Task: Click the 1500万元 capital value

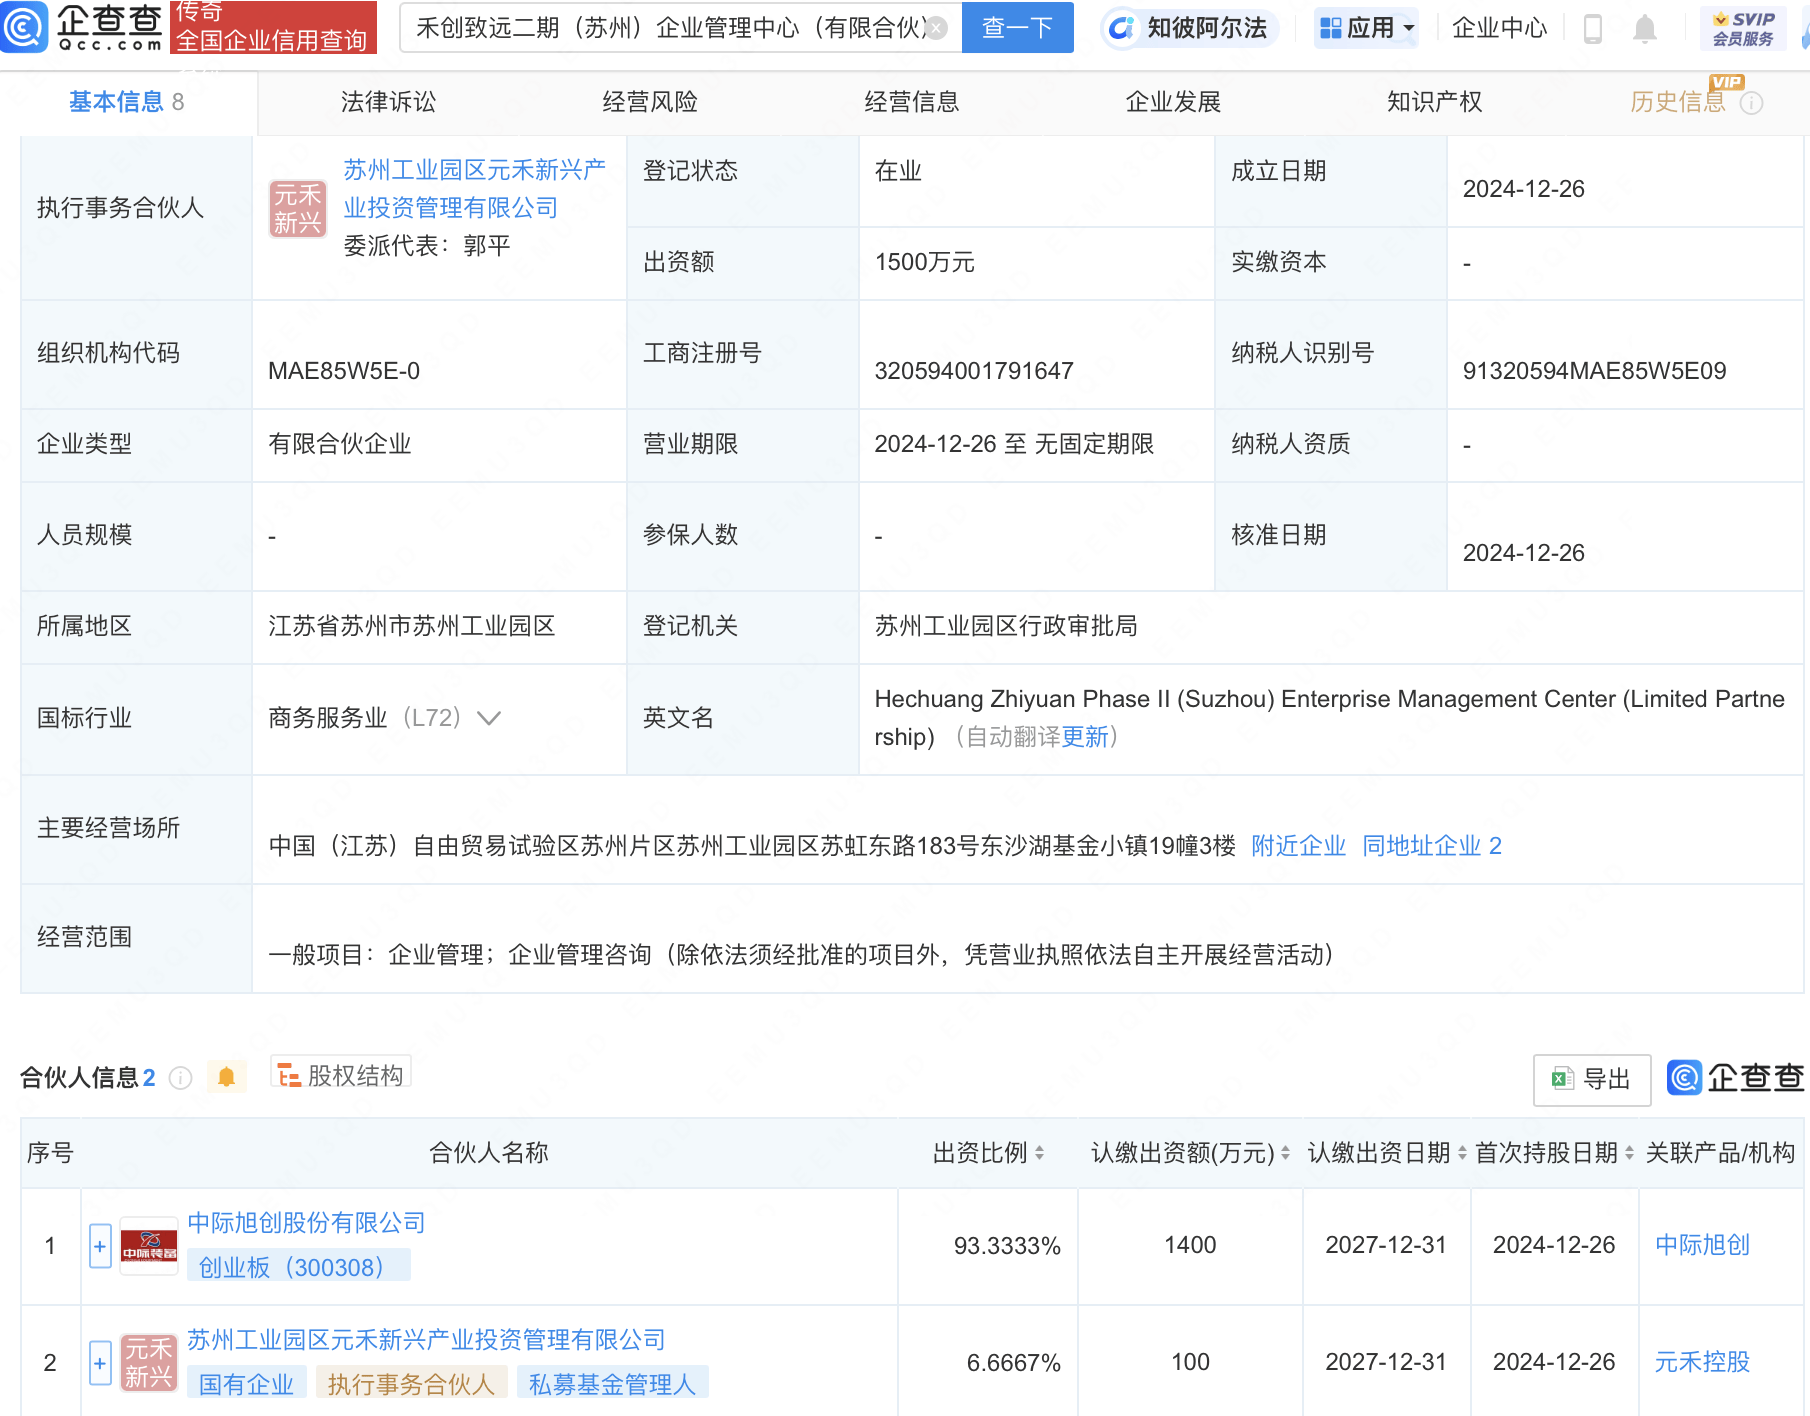Action: (924, 262)
